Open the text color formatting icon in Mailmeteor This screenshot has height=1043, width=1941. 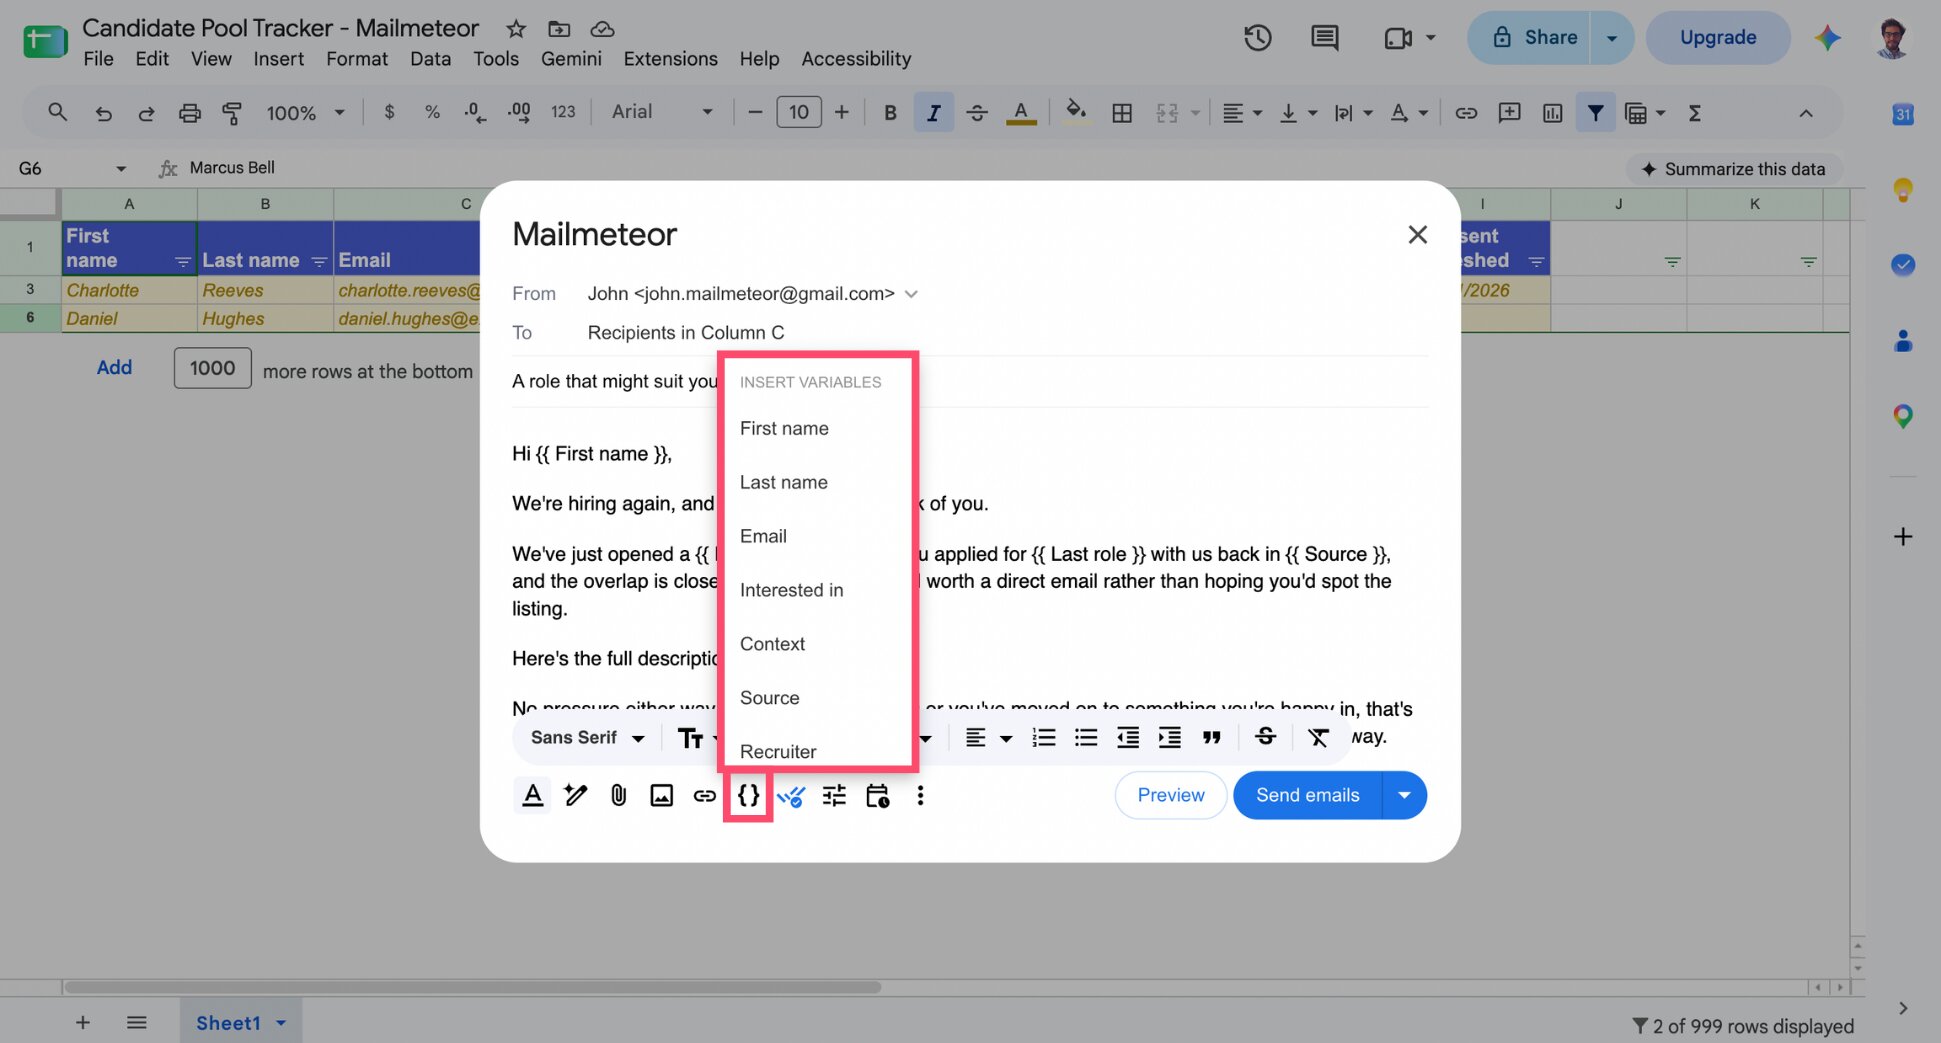click(533, 795)
